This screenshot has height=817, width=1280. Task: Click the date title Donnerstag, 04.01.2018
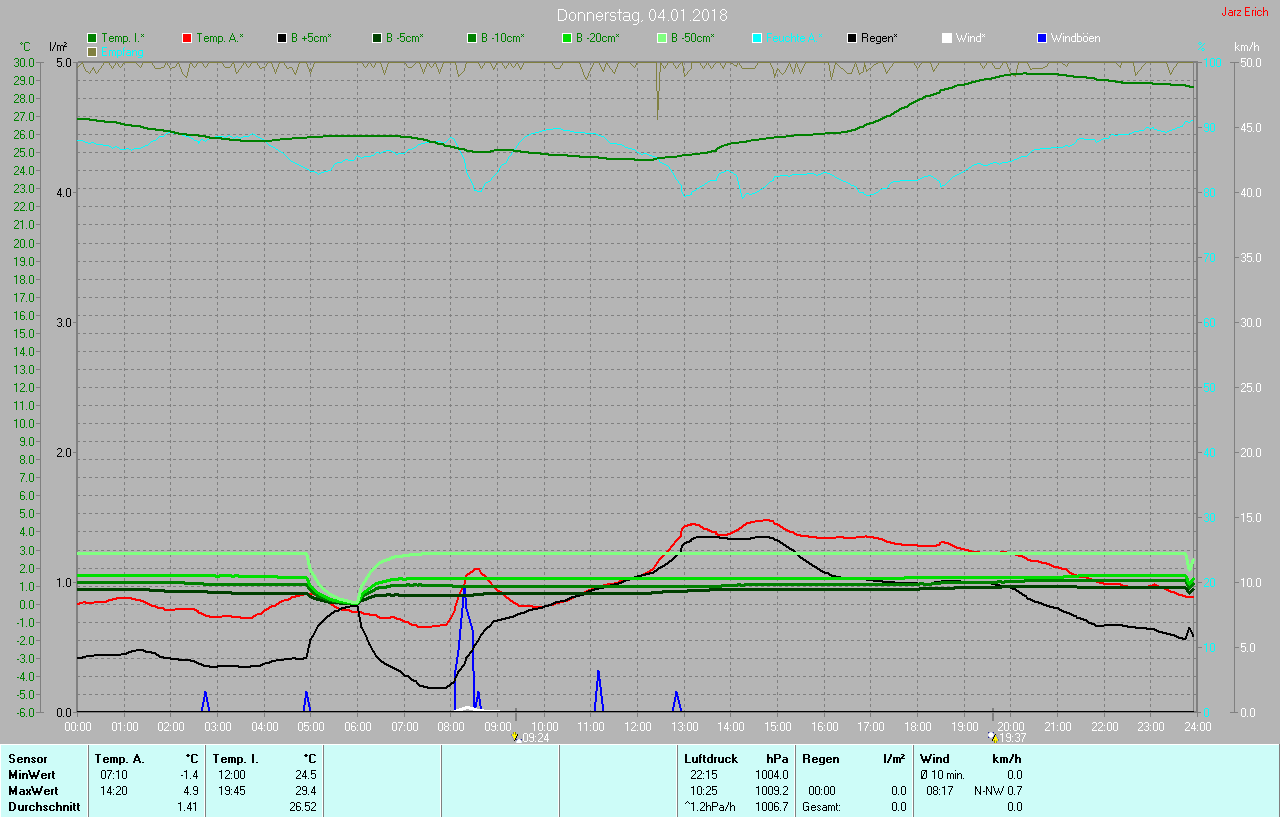click(x=642, y=15)
